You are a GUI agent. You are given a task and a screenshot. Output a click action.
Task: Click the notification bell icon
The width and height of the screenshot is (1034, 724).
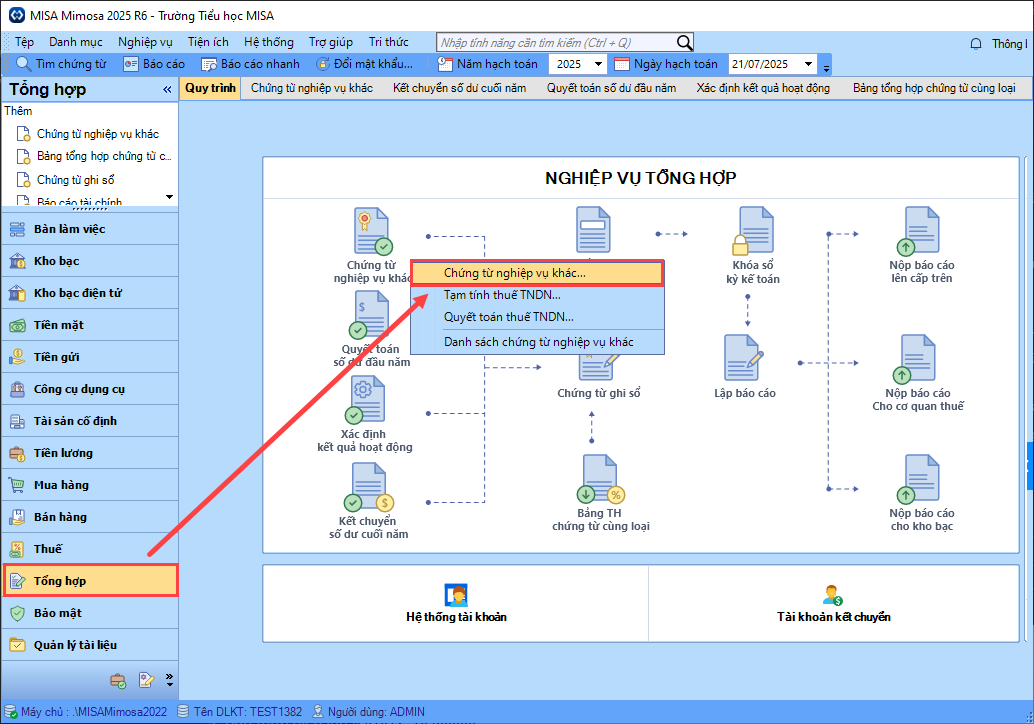976,44
